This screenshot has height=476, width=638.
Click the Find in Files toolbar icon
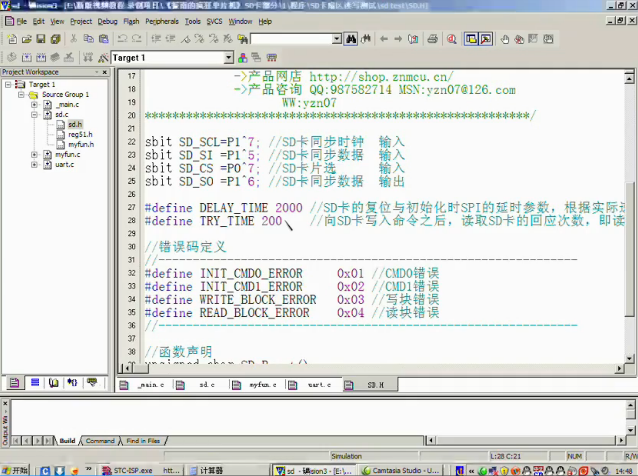coord(240,39)
